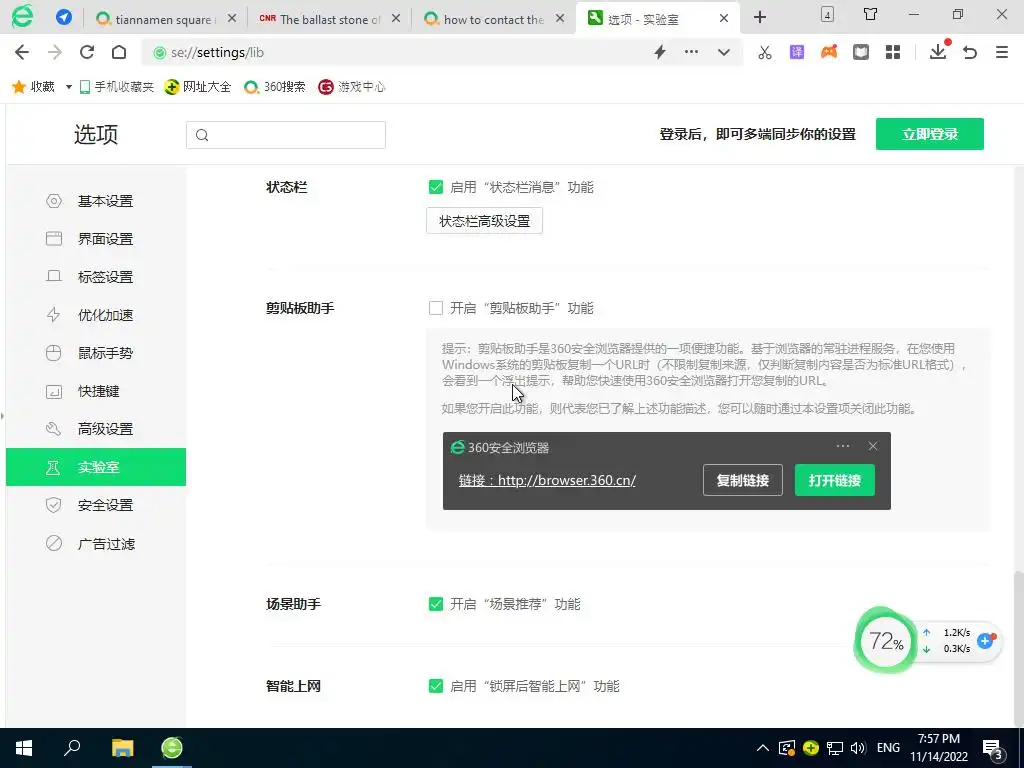This screenshot has width=1024, height=768.
Task: Show hidden system tray icons chevron
Action: pos(763,748)
